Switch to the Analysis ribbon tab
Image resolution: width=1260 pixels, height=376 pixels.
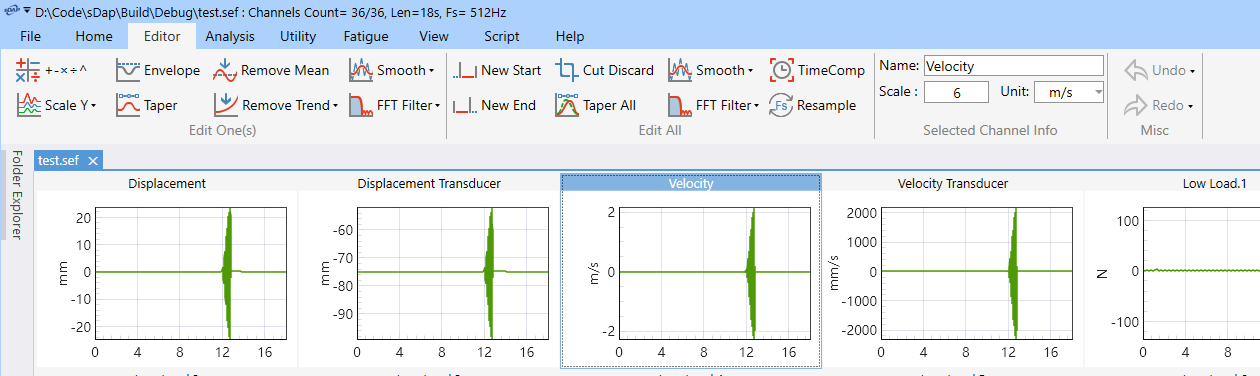(230, 36)
